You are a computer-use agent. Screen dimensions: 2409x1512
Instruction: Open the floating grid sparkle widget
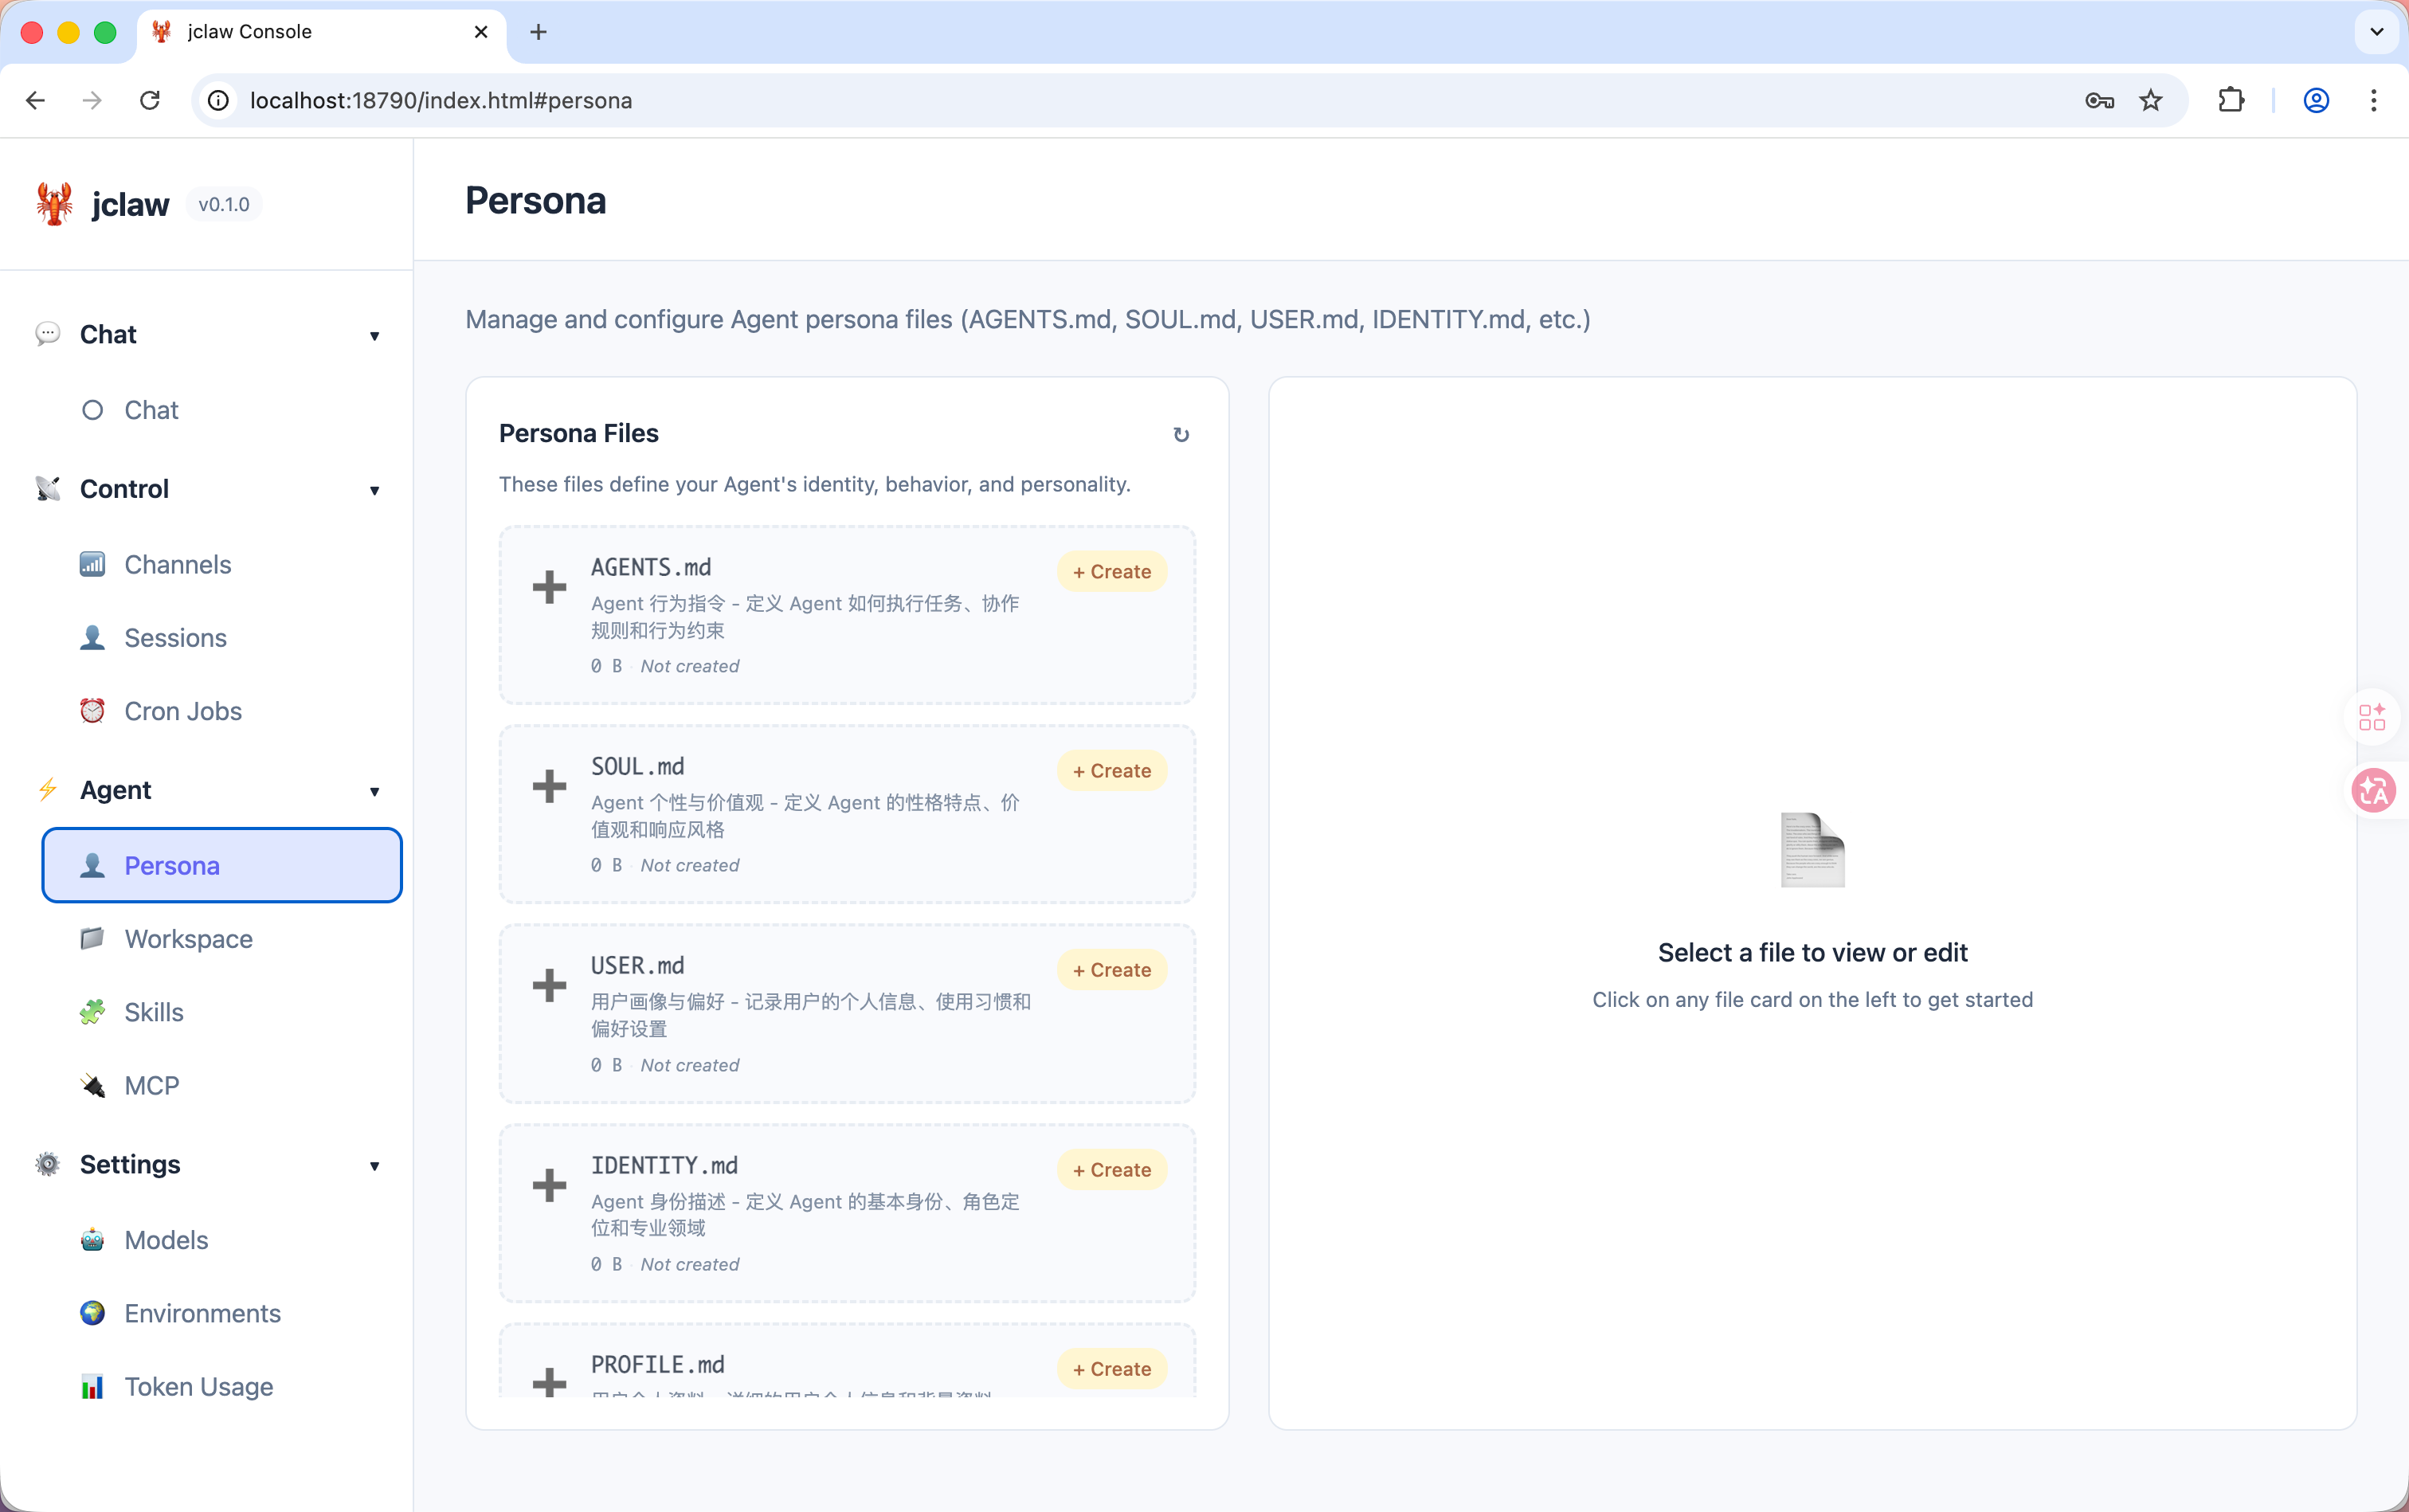click(2372, 717)
